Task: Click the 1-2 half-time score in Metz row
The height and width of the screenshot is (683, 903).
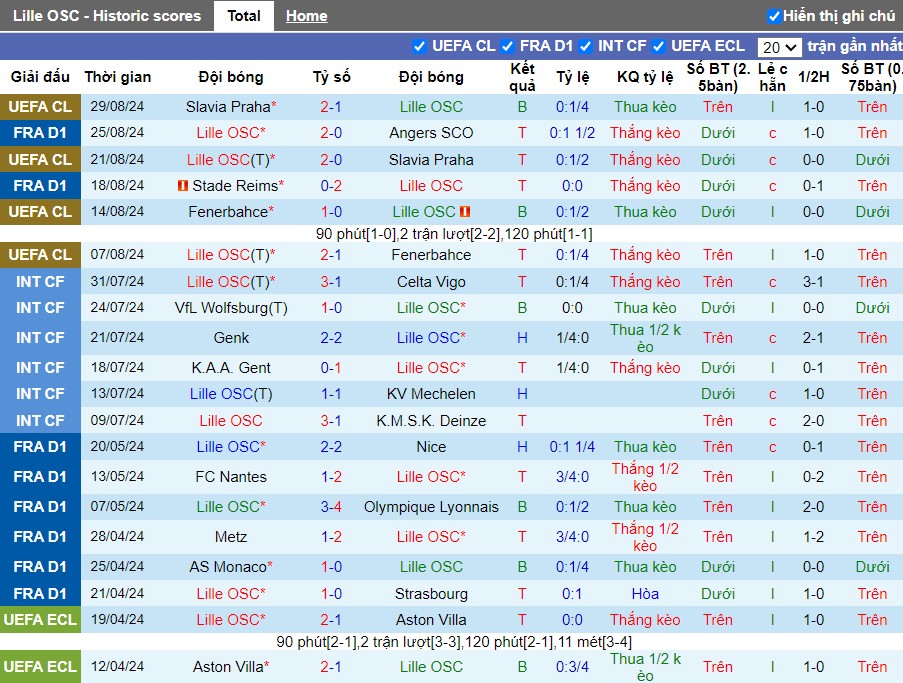Action: 813,537
